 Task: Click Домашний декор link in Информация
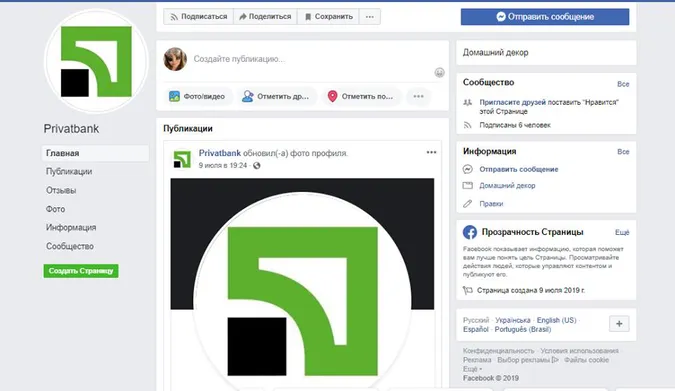point(507,186)
